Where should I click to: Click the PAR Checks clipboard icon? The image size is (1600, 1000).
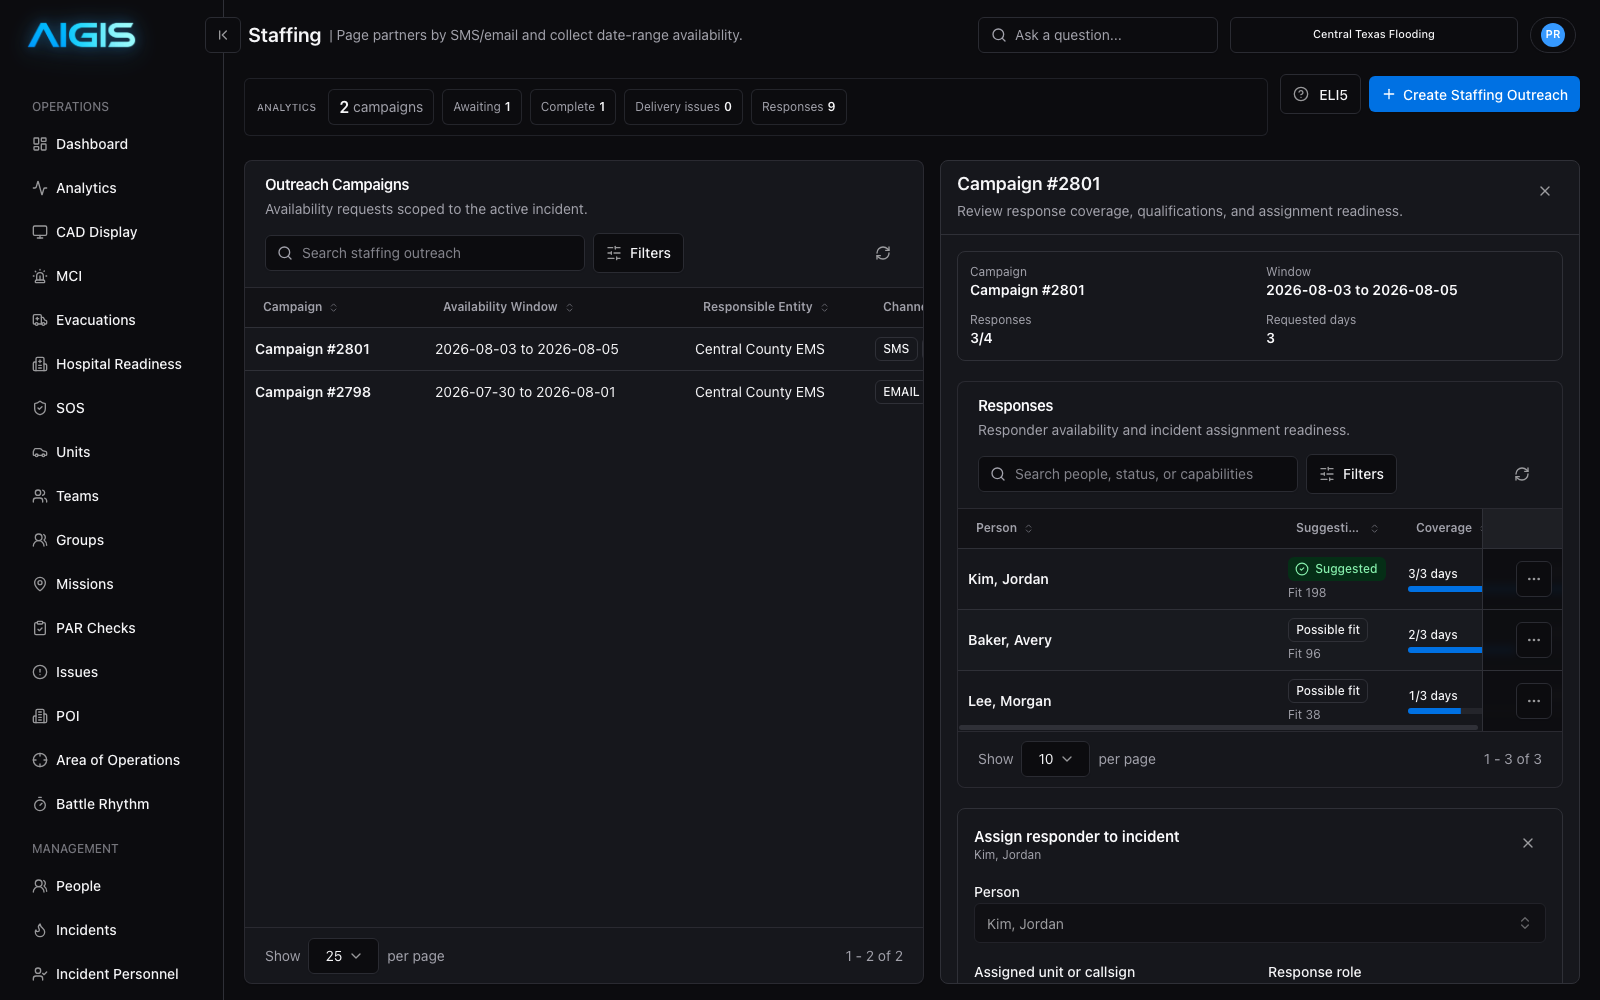point(40,628)
